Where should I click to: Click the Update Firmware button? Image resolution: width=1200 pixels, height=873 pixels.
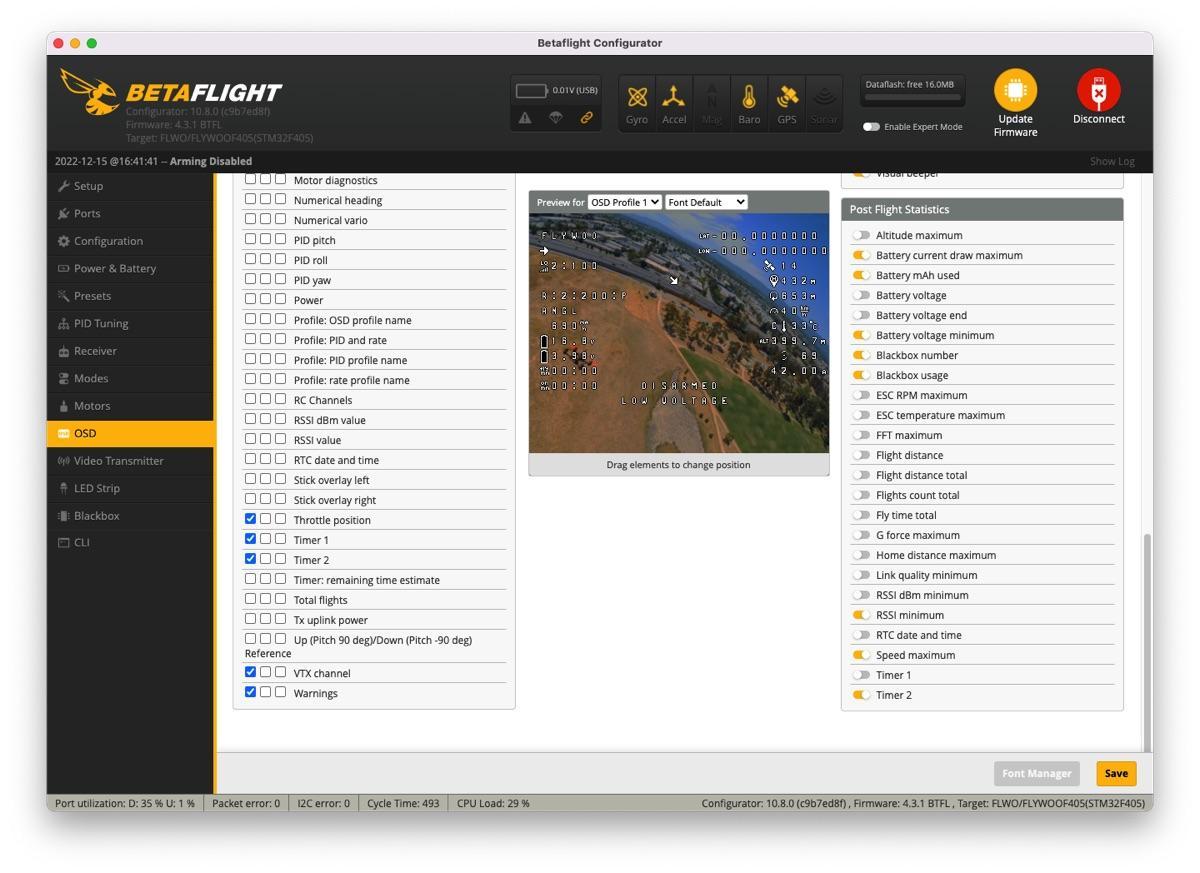(1015, 104)
